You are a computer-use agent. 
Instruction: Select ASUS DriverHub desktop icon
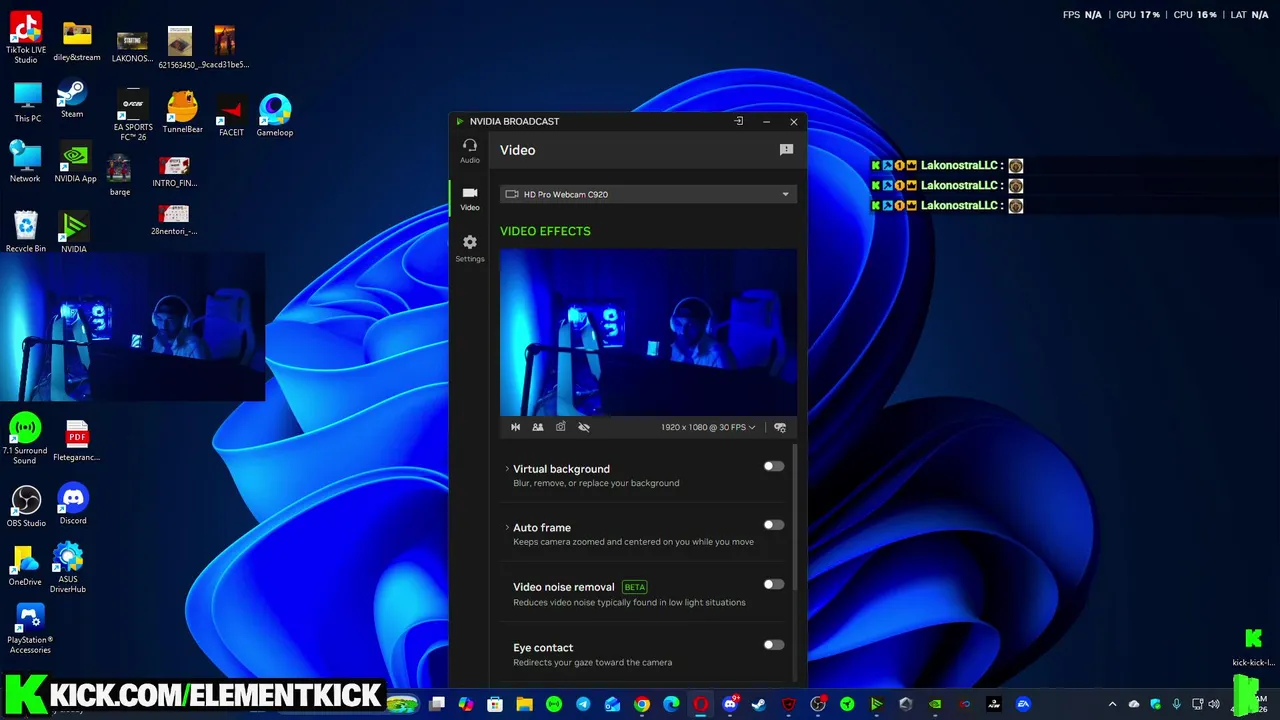[x=68, y=568]
